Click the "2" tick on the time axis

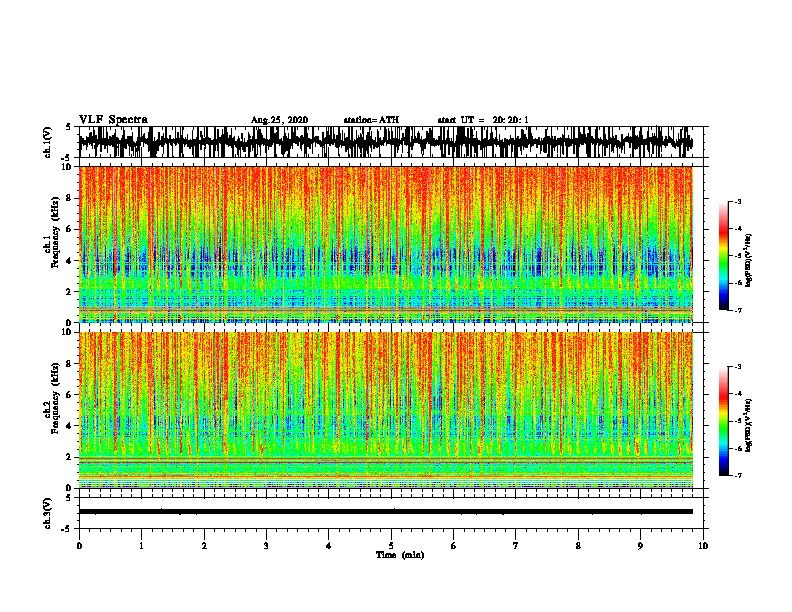click(x=204, y=546)
